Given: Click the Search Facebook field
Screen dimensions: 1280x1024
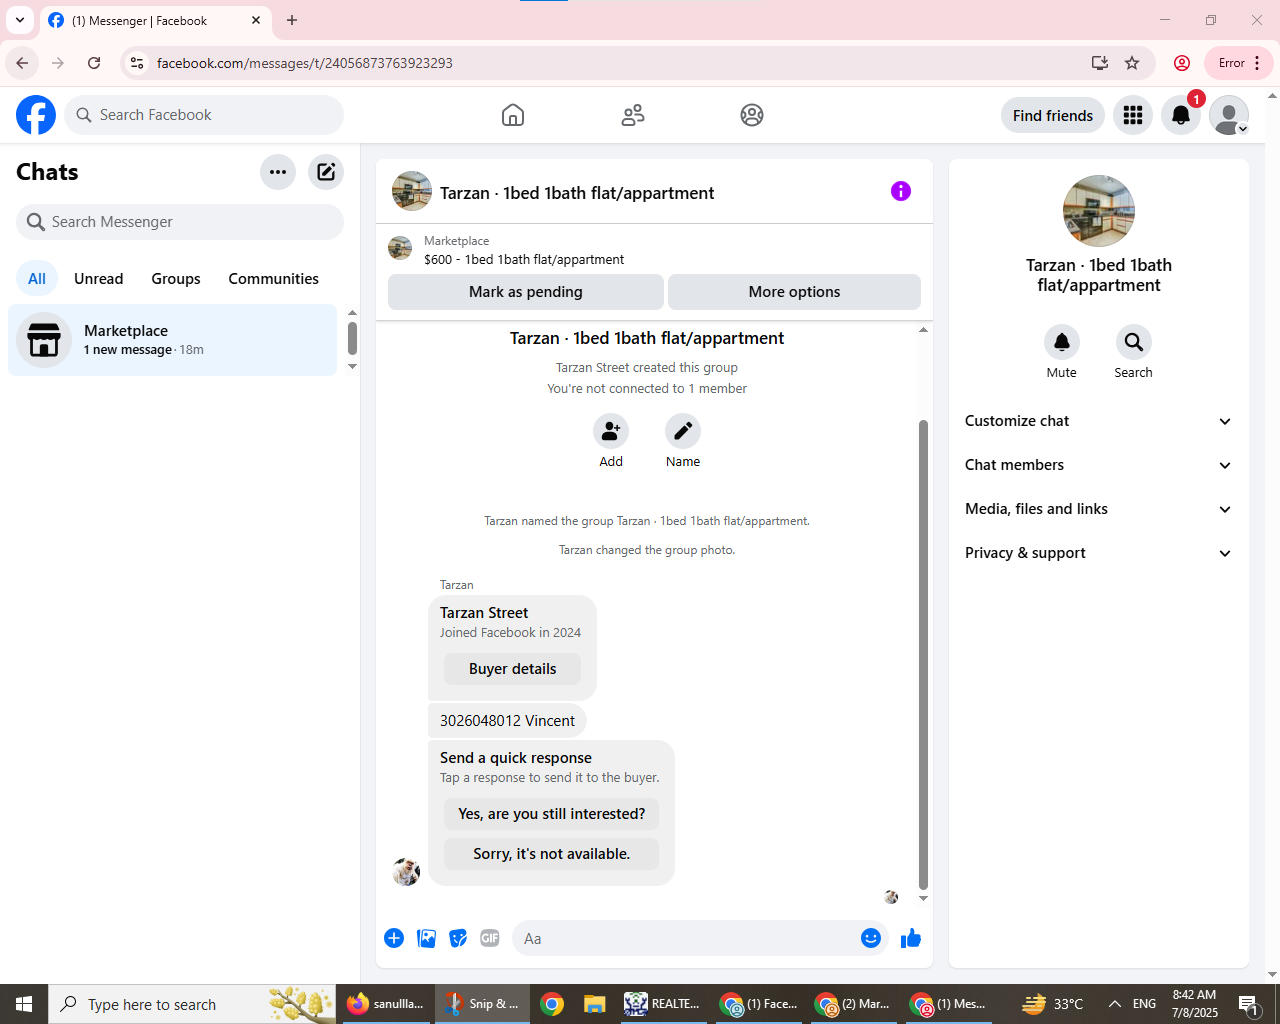Looking at the screenshot, I should tap(204, 115).
